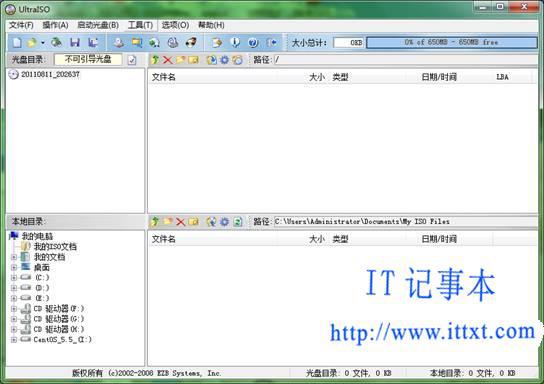Open the 选项(O) menu
This screenshot has height=384, width=544.
point(175,25)
